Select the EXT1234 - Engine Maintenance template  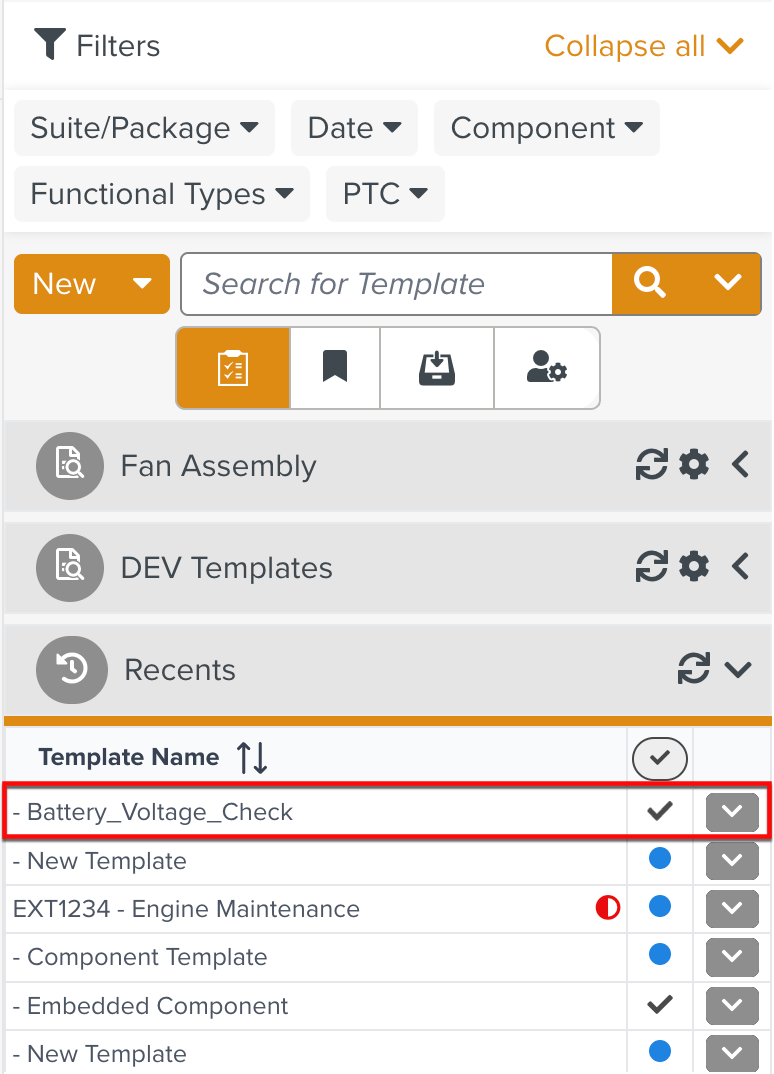point(187,909)
